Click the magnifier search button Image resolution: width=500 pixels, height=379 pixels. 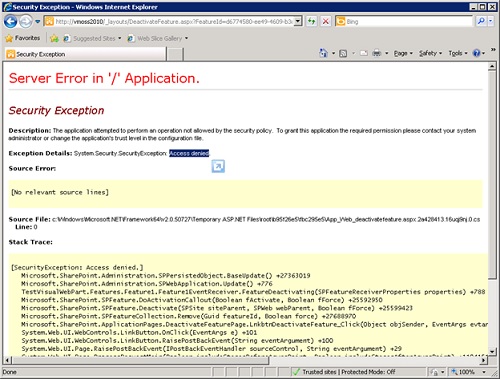[481, 22]
